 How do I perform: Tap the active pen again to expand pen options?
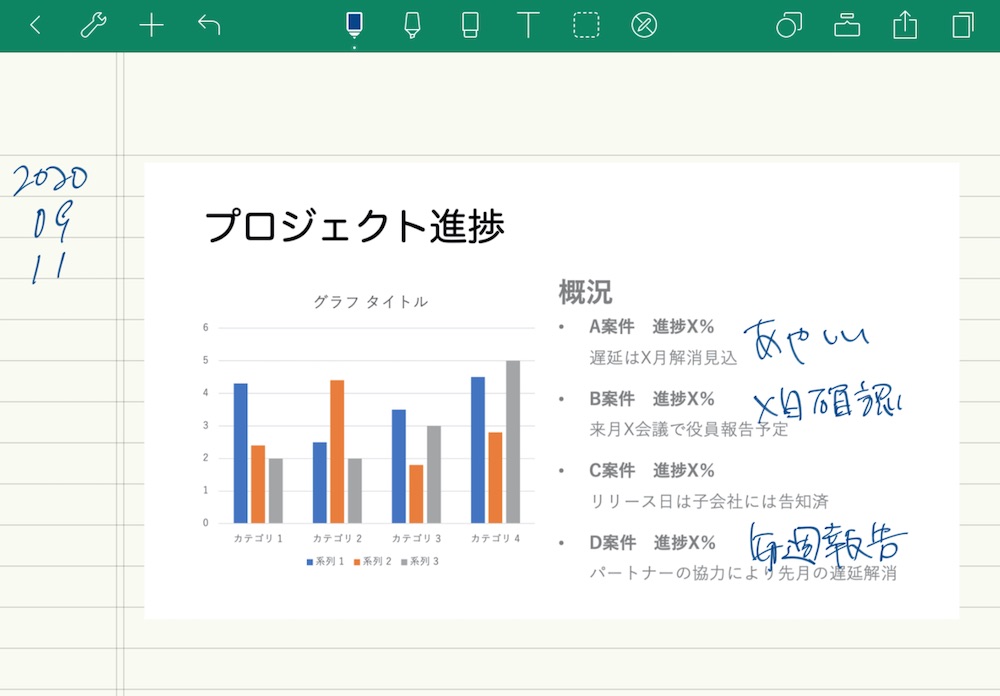(352, 24)
